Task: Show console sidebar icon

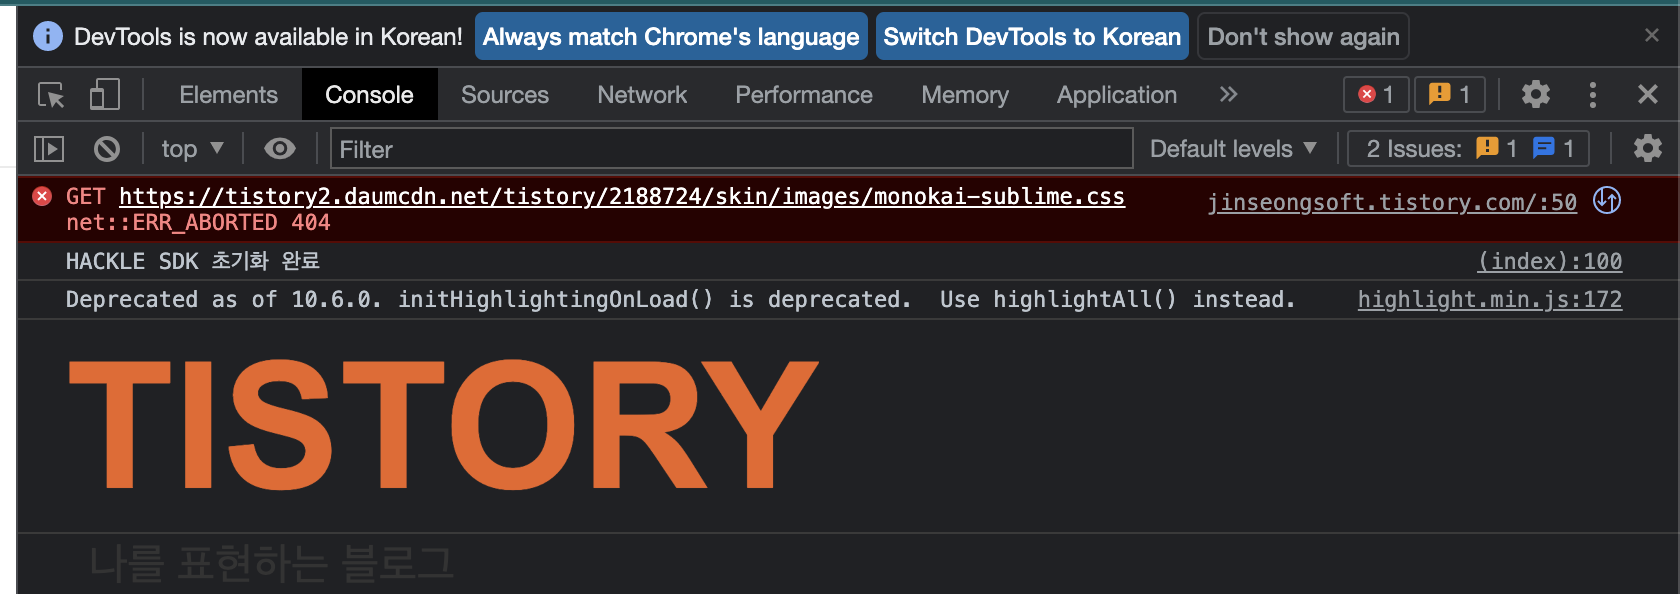Action: coord(49,149)
